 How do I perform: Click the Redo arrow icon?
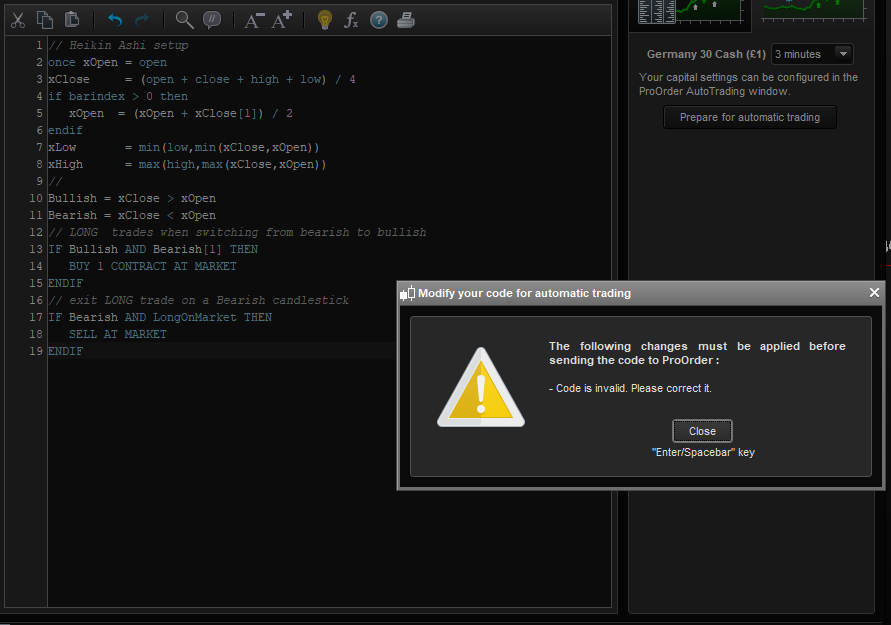142,20
